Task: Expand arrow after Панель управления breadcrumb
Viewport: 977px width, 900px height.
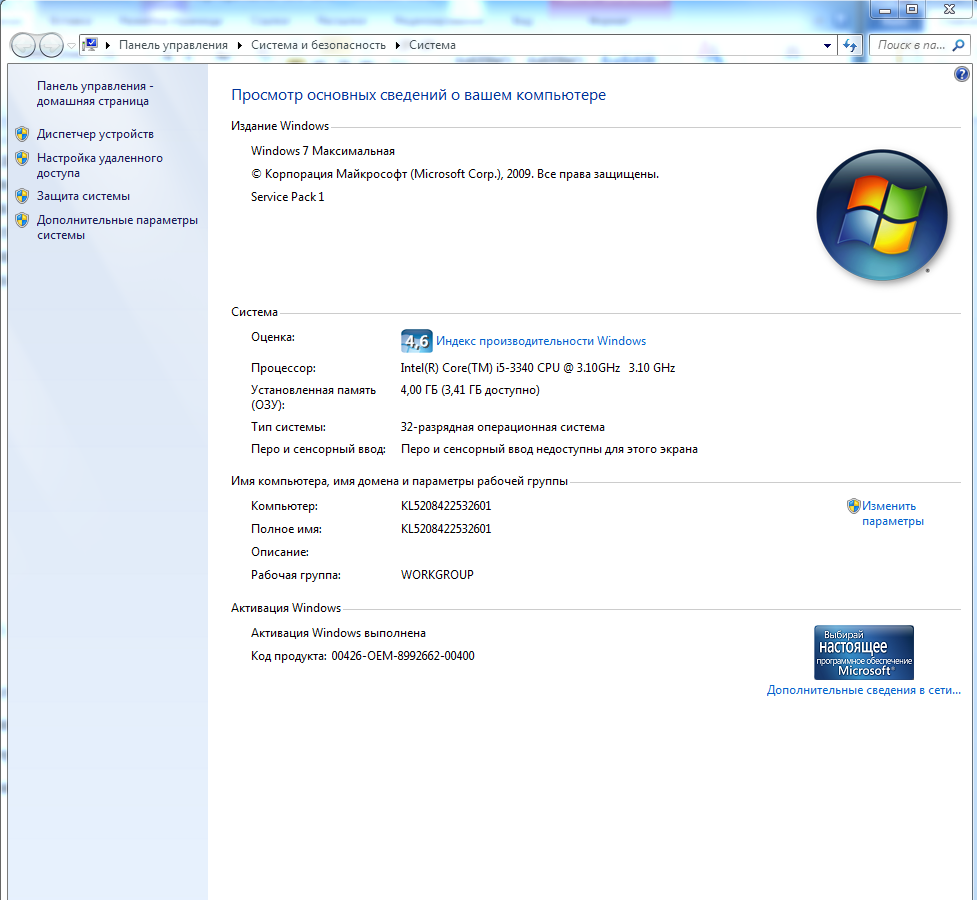Action: click(x=239, y=45)
